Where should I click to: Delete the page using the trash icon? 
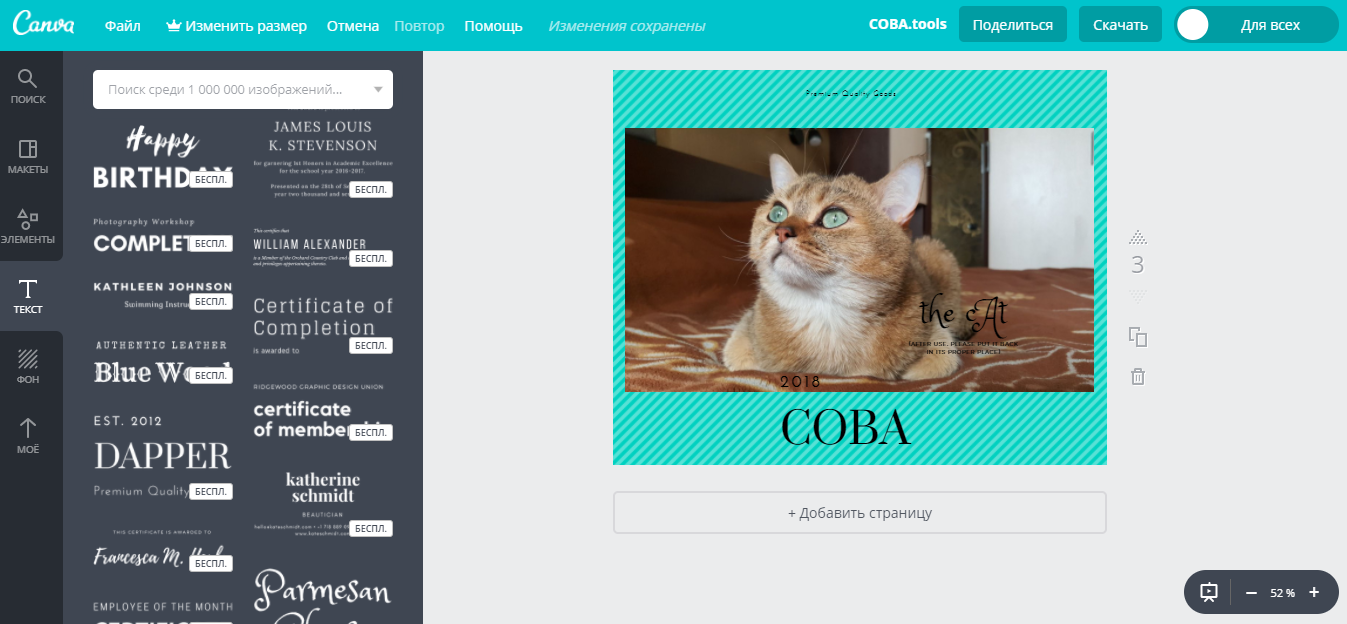coord(1138,377)
